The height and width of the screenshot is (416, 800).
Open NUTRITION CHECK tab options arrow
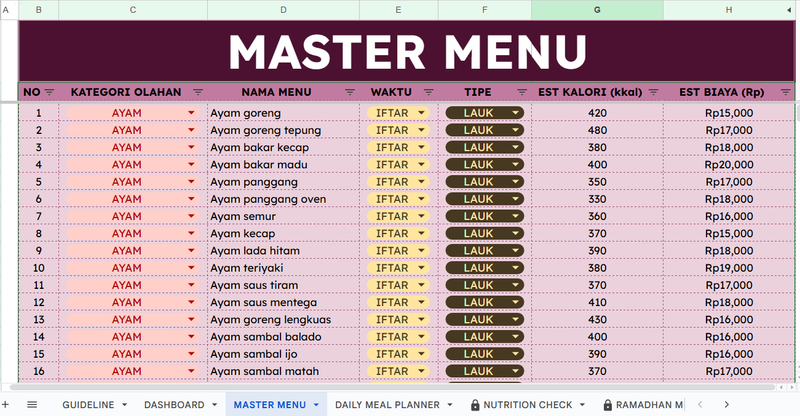pyautogui.click(x=582, y=405)
